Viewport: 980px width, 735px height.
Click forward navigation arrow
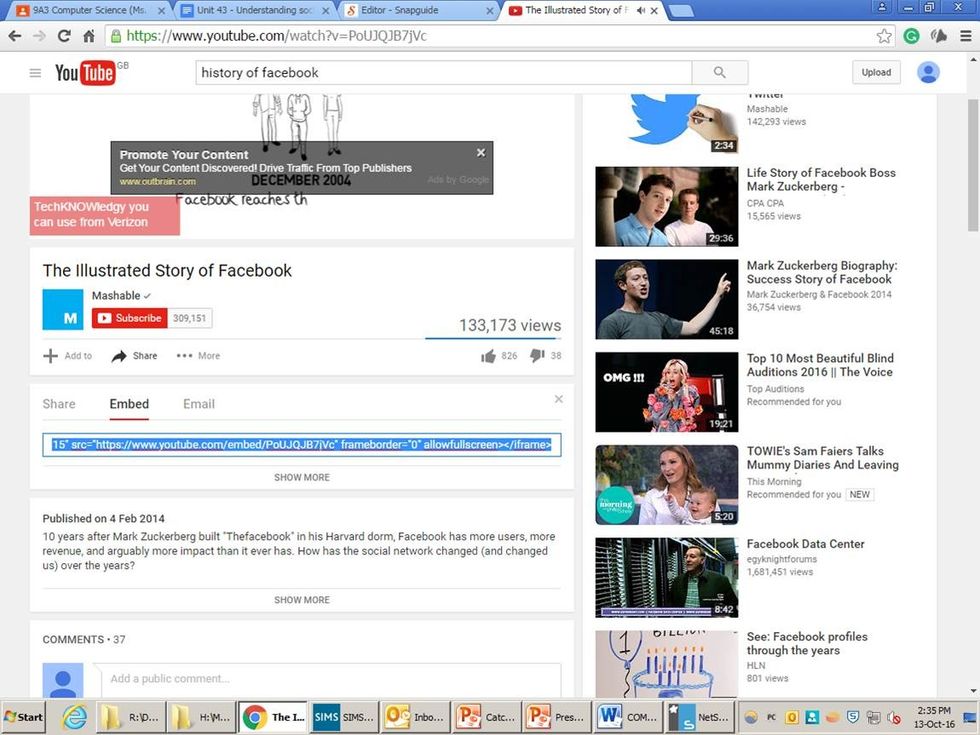point(39,36)
